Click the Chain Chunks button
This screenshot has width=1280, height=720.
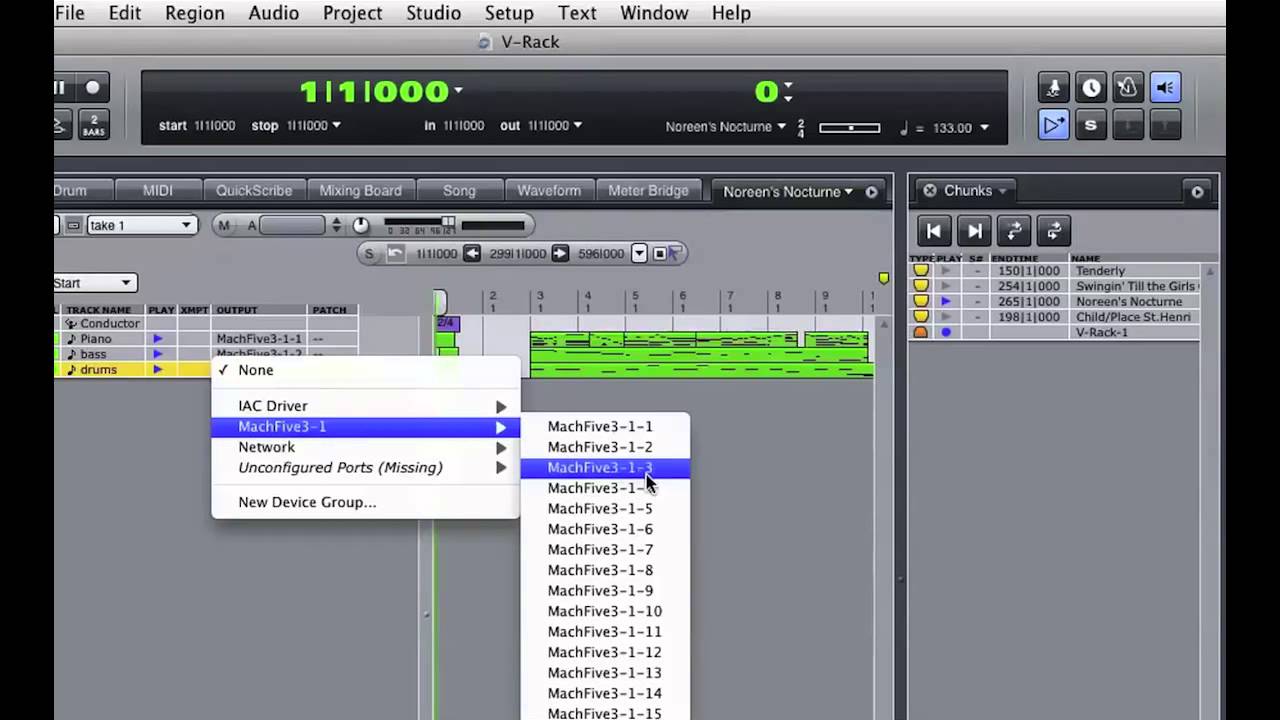tap(1014, 231)
